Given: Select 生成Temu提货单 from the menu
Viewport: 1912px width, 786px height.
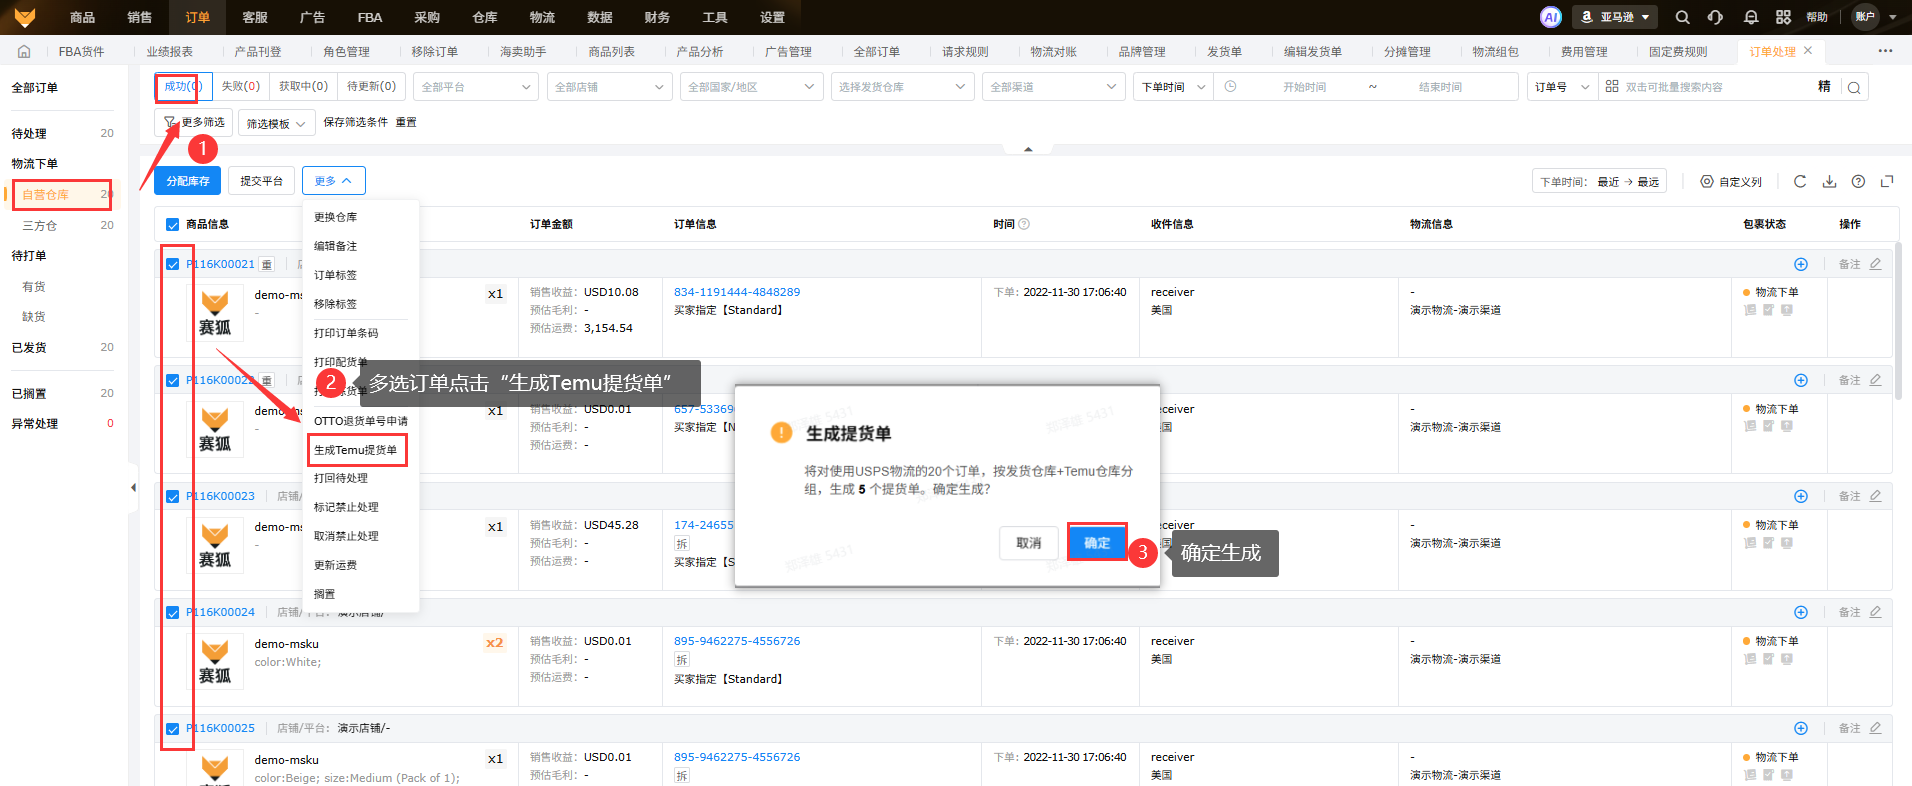Looking at the screenshot, I should pos(356,450).
